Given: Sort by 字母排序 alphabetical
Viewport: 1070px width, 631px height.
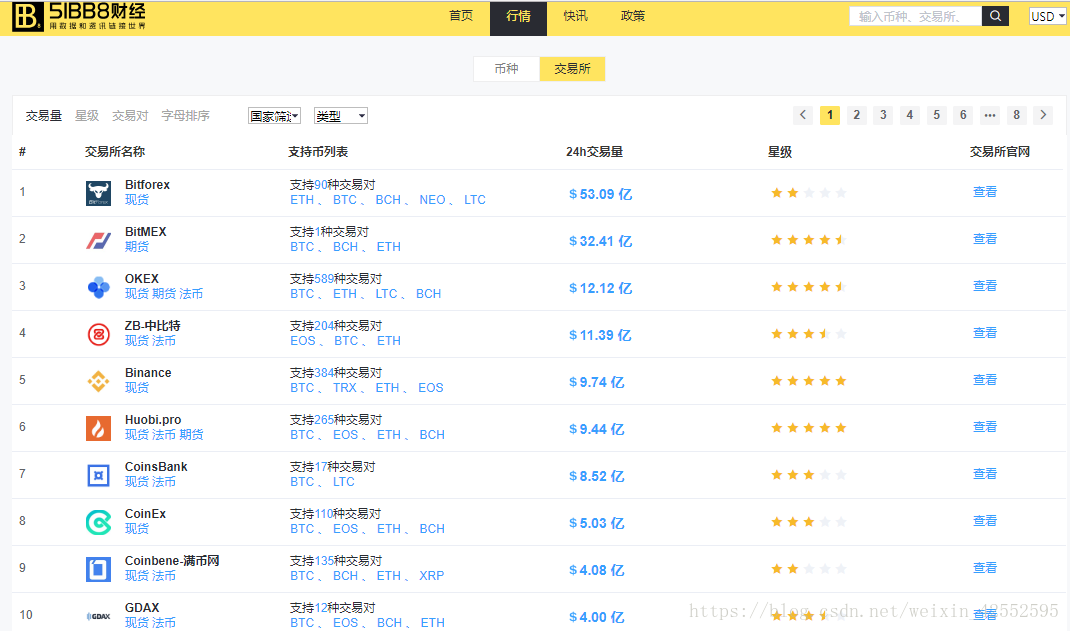Looking at the screenshot, I should tap(185, 116).
